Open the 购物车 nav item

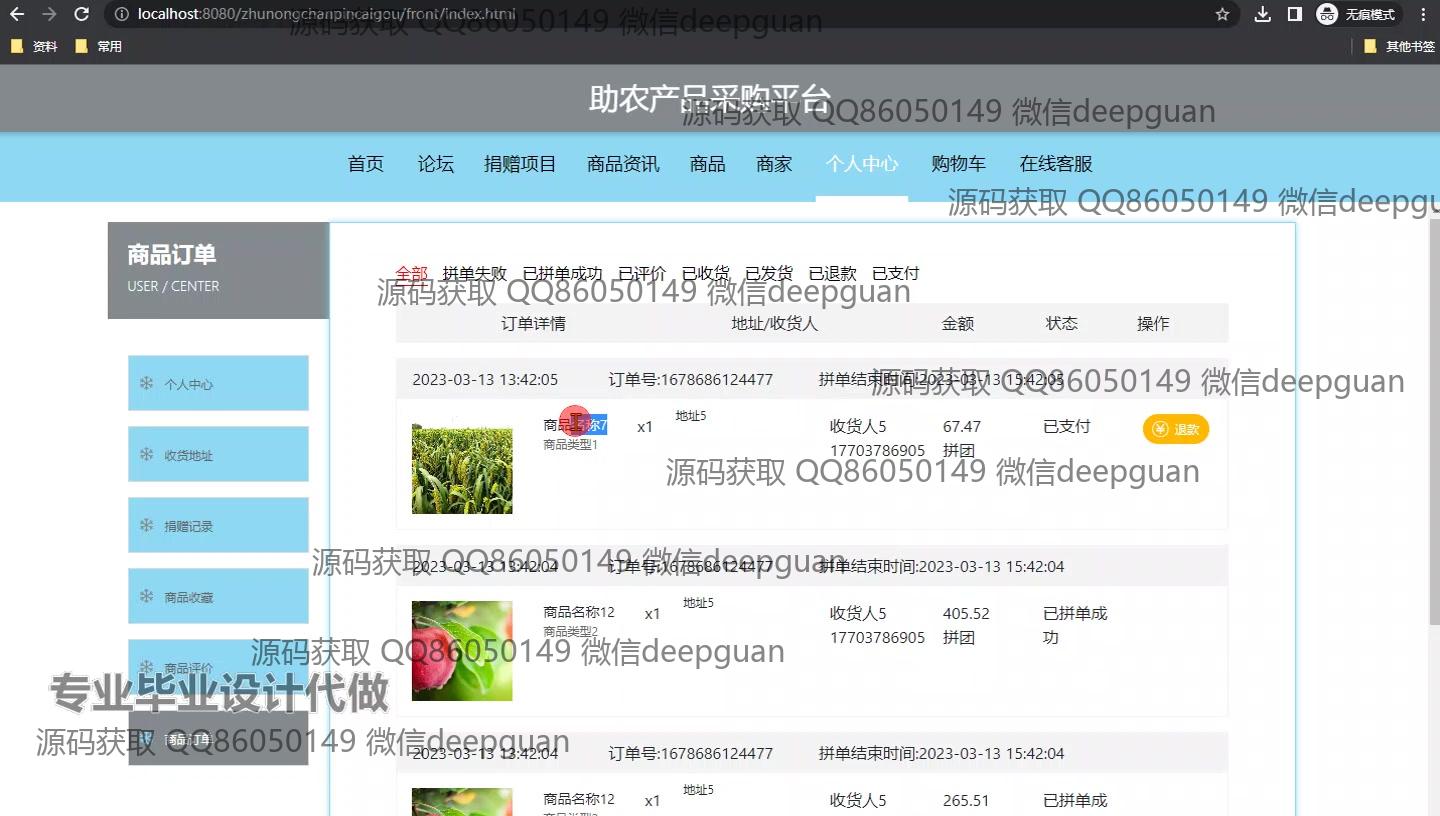pyautogui.click(x=958, y=164)
